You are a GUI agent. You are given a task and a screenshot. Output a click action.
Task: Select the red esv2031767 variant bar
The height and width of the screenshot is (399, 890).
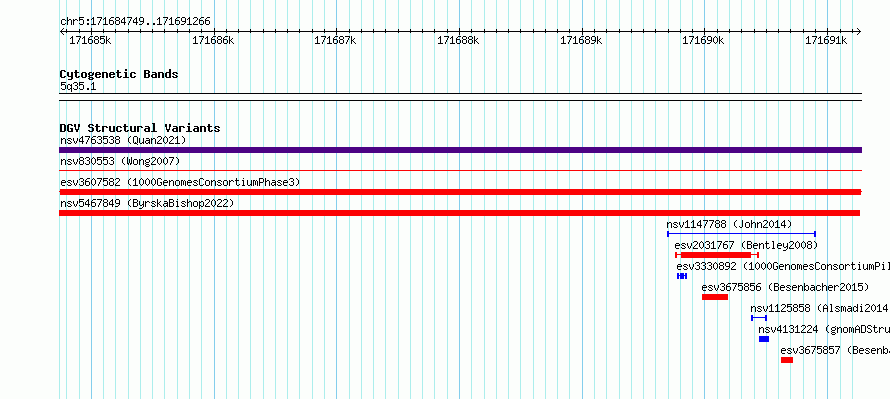[x=717, y=255]
